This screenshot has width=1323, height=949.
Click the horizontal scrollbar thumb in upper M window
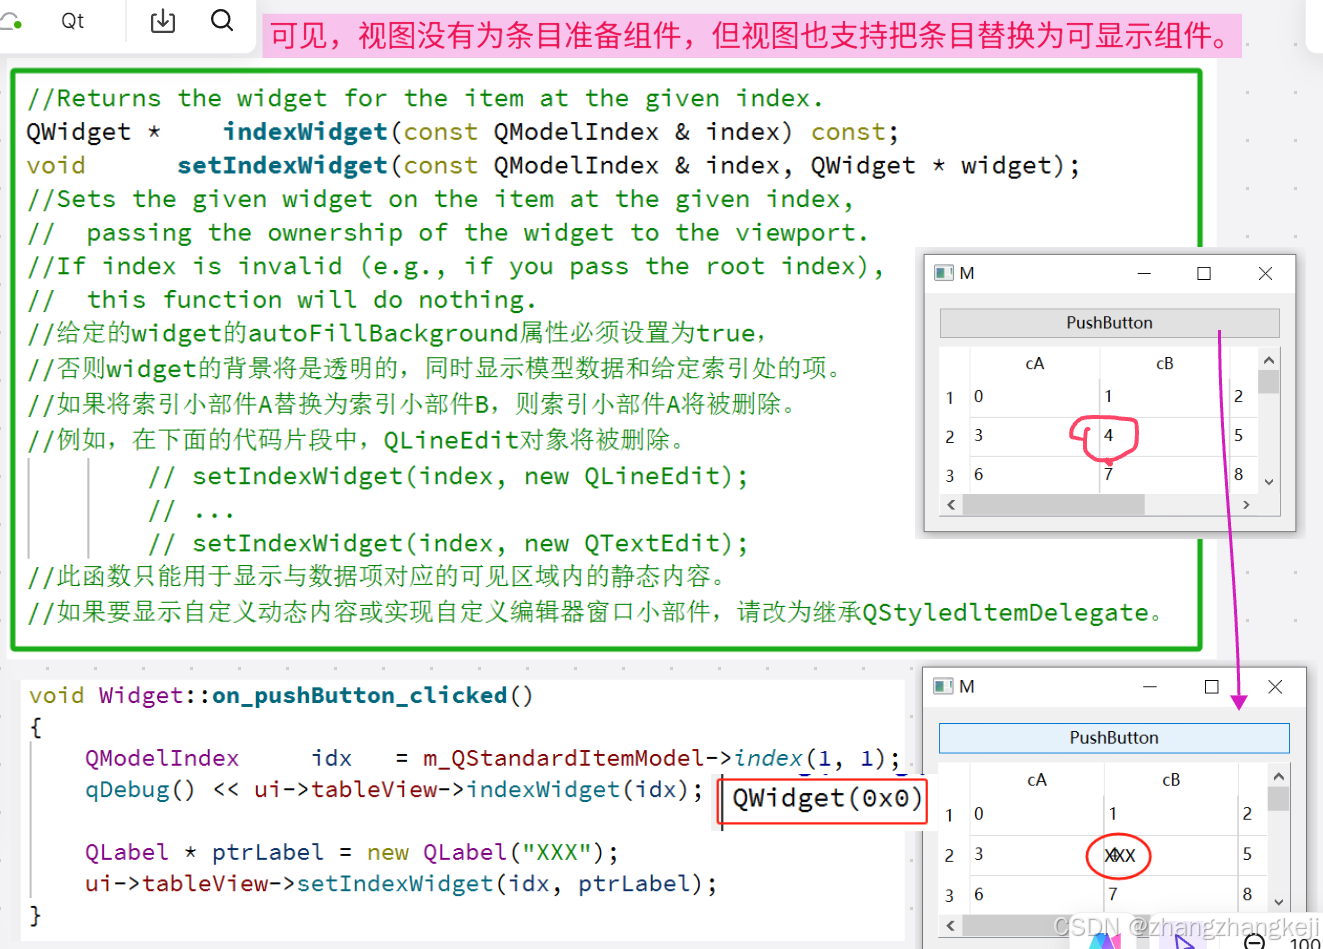[x=1053, y=505]
